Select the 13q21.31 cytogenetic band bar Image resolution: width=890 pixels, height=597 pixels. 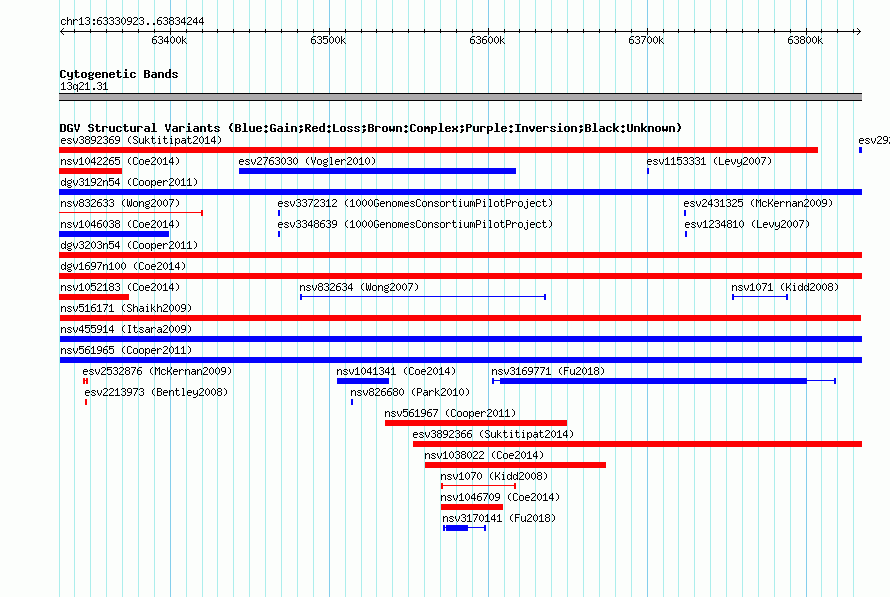pyautogui.click(x=460, y=97)
